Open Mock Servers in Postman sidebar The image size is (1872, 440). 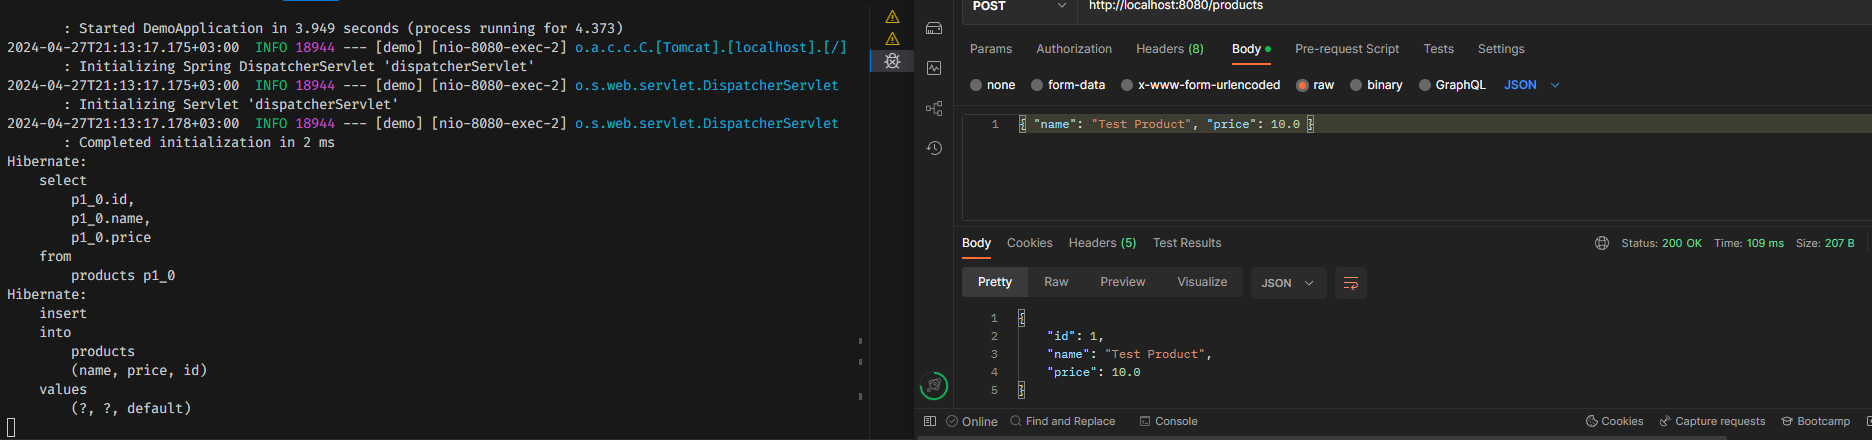coord(934,28)
